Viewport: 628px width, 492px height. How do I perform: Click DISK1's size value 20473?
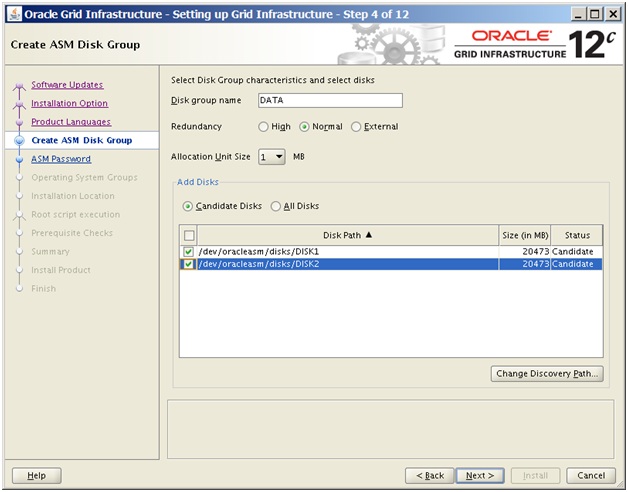click(x=535, y=252)
